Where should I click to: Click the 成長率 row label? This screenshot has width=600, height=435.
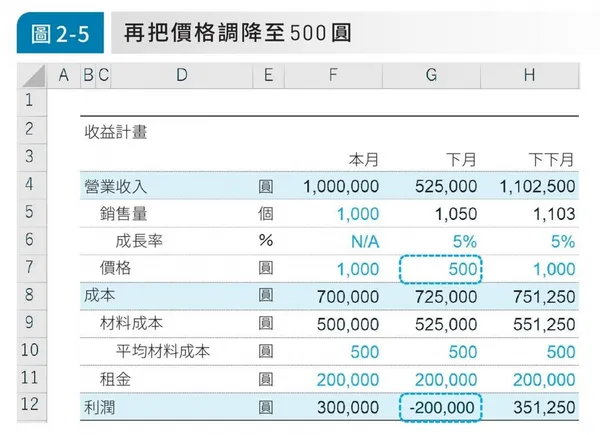139,241
